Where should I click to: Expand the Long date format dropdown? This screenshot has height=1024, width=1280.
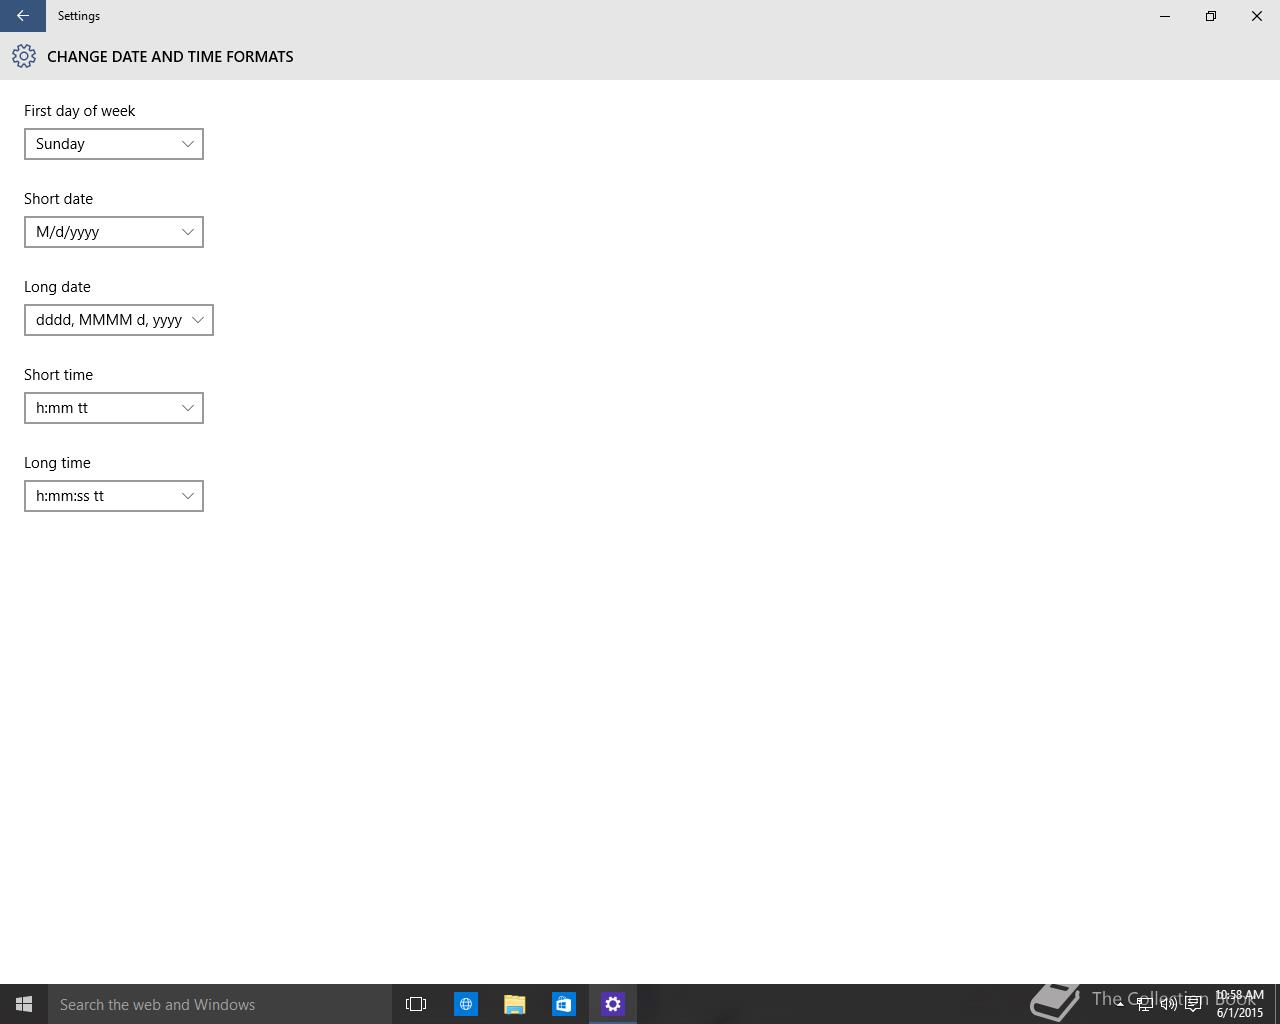click(119, 320)
